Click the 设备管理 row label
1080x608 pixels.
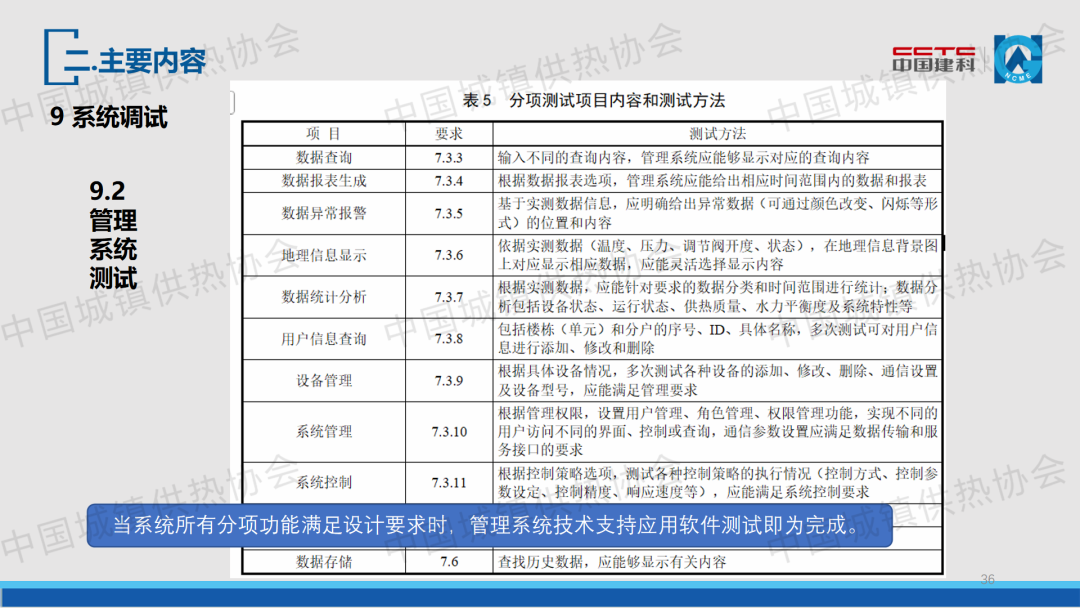[x=324, y=381]
